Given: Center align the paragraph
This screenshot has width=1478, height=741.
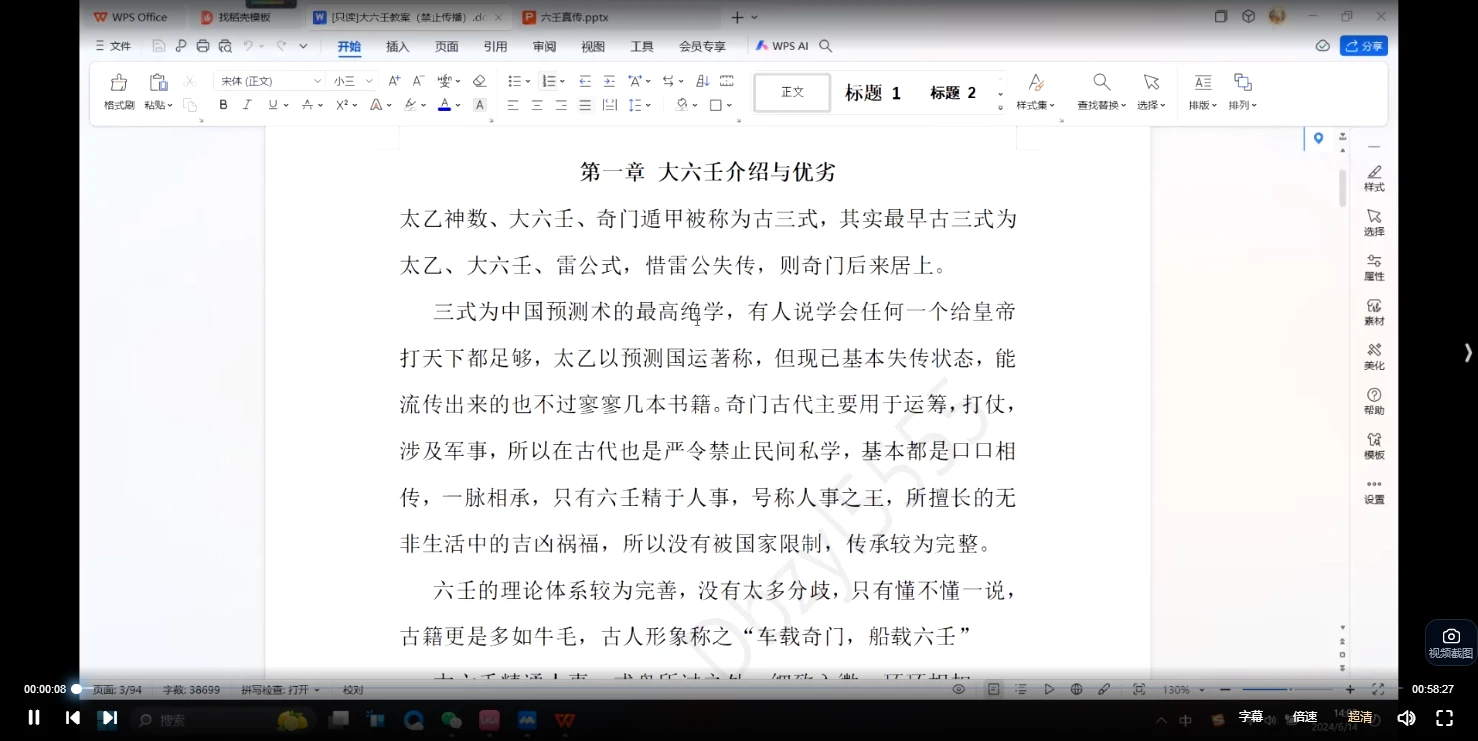Looking at the screenshot, I should pos(537,105).
